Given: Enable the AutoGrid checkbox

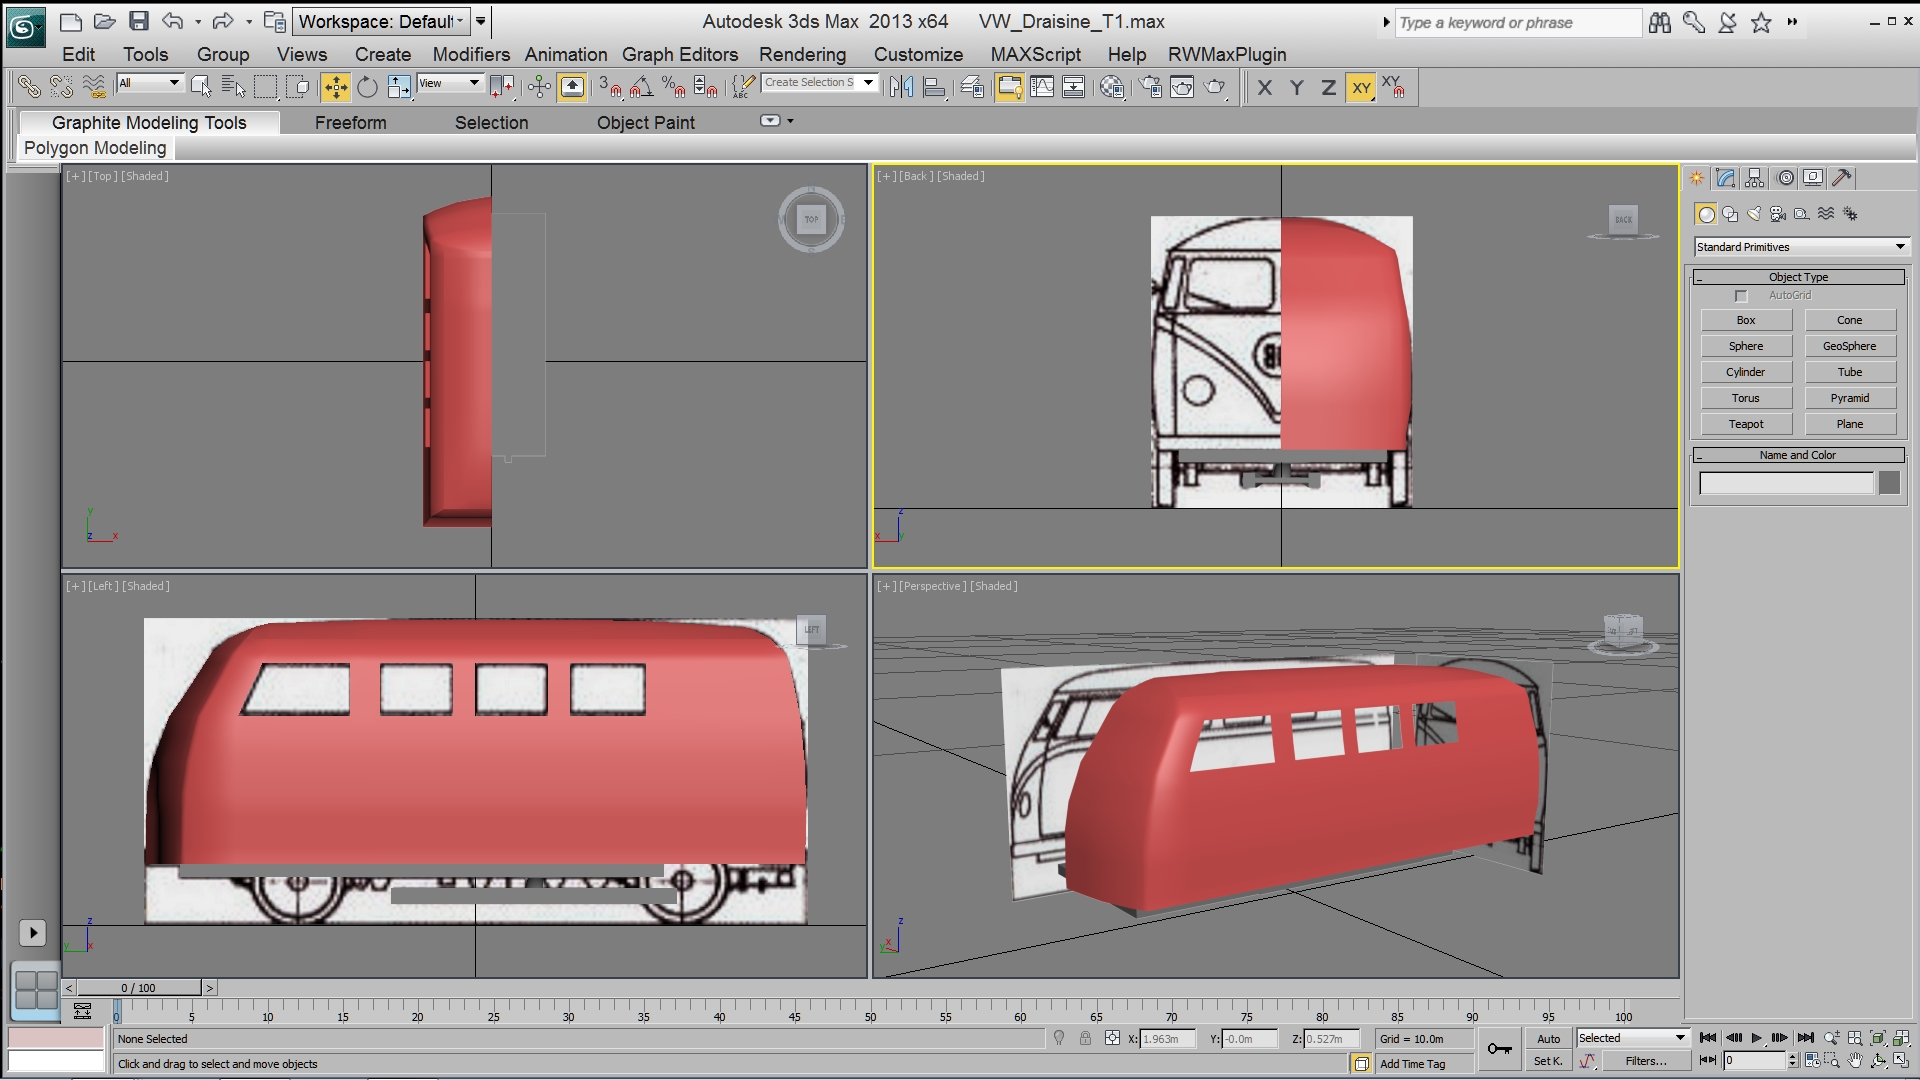Looking at the screenshot, I should [1741, 296].
